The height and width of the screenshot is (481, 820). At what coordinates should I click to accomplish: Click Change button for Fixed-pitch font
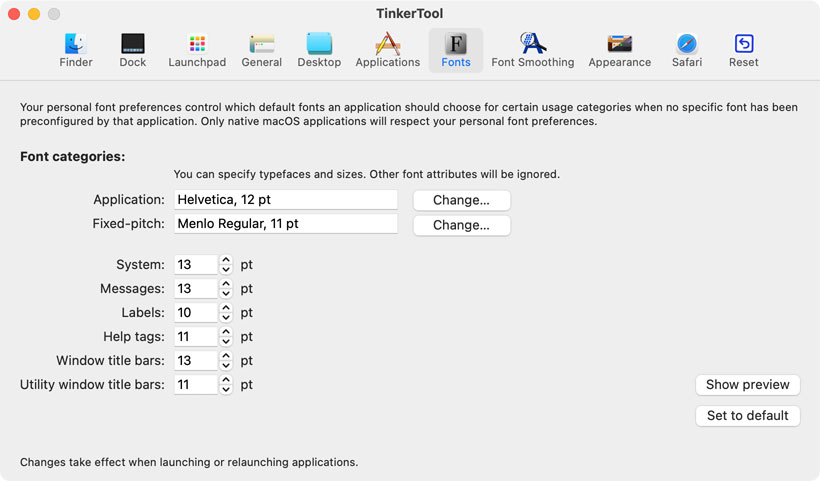coord(461,225)
